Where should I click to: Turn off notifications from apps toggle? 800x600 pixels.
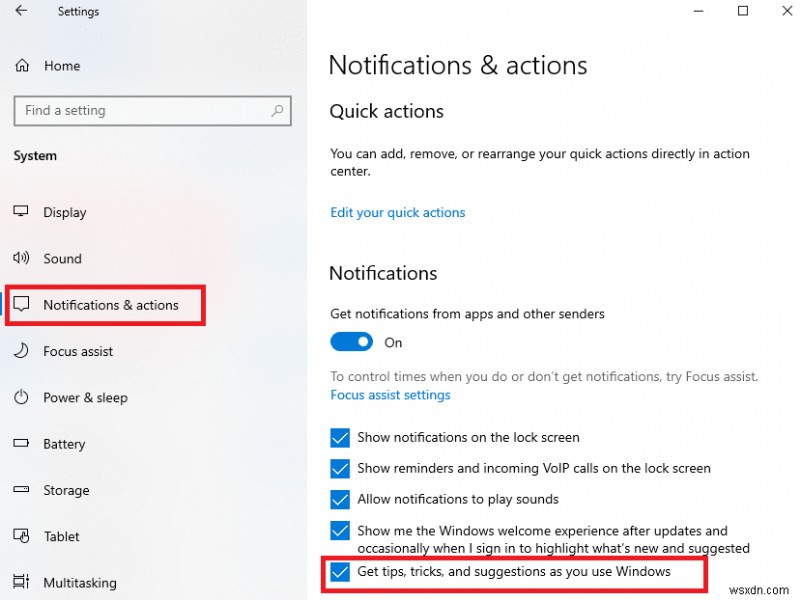pyautogui.click(x=351, y=342)
